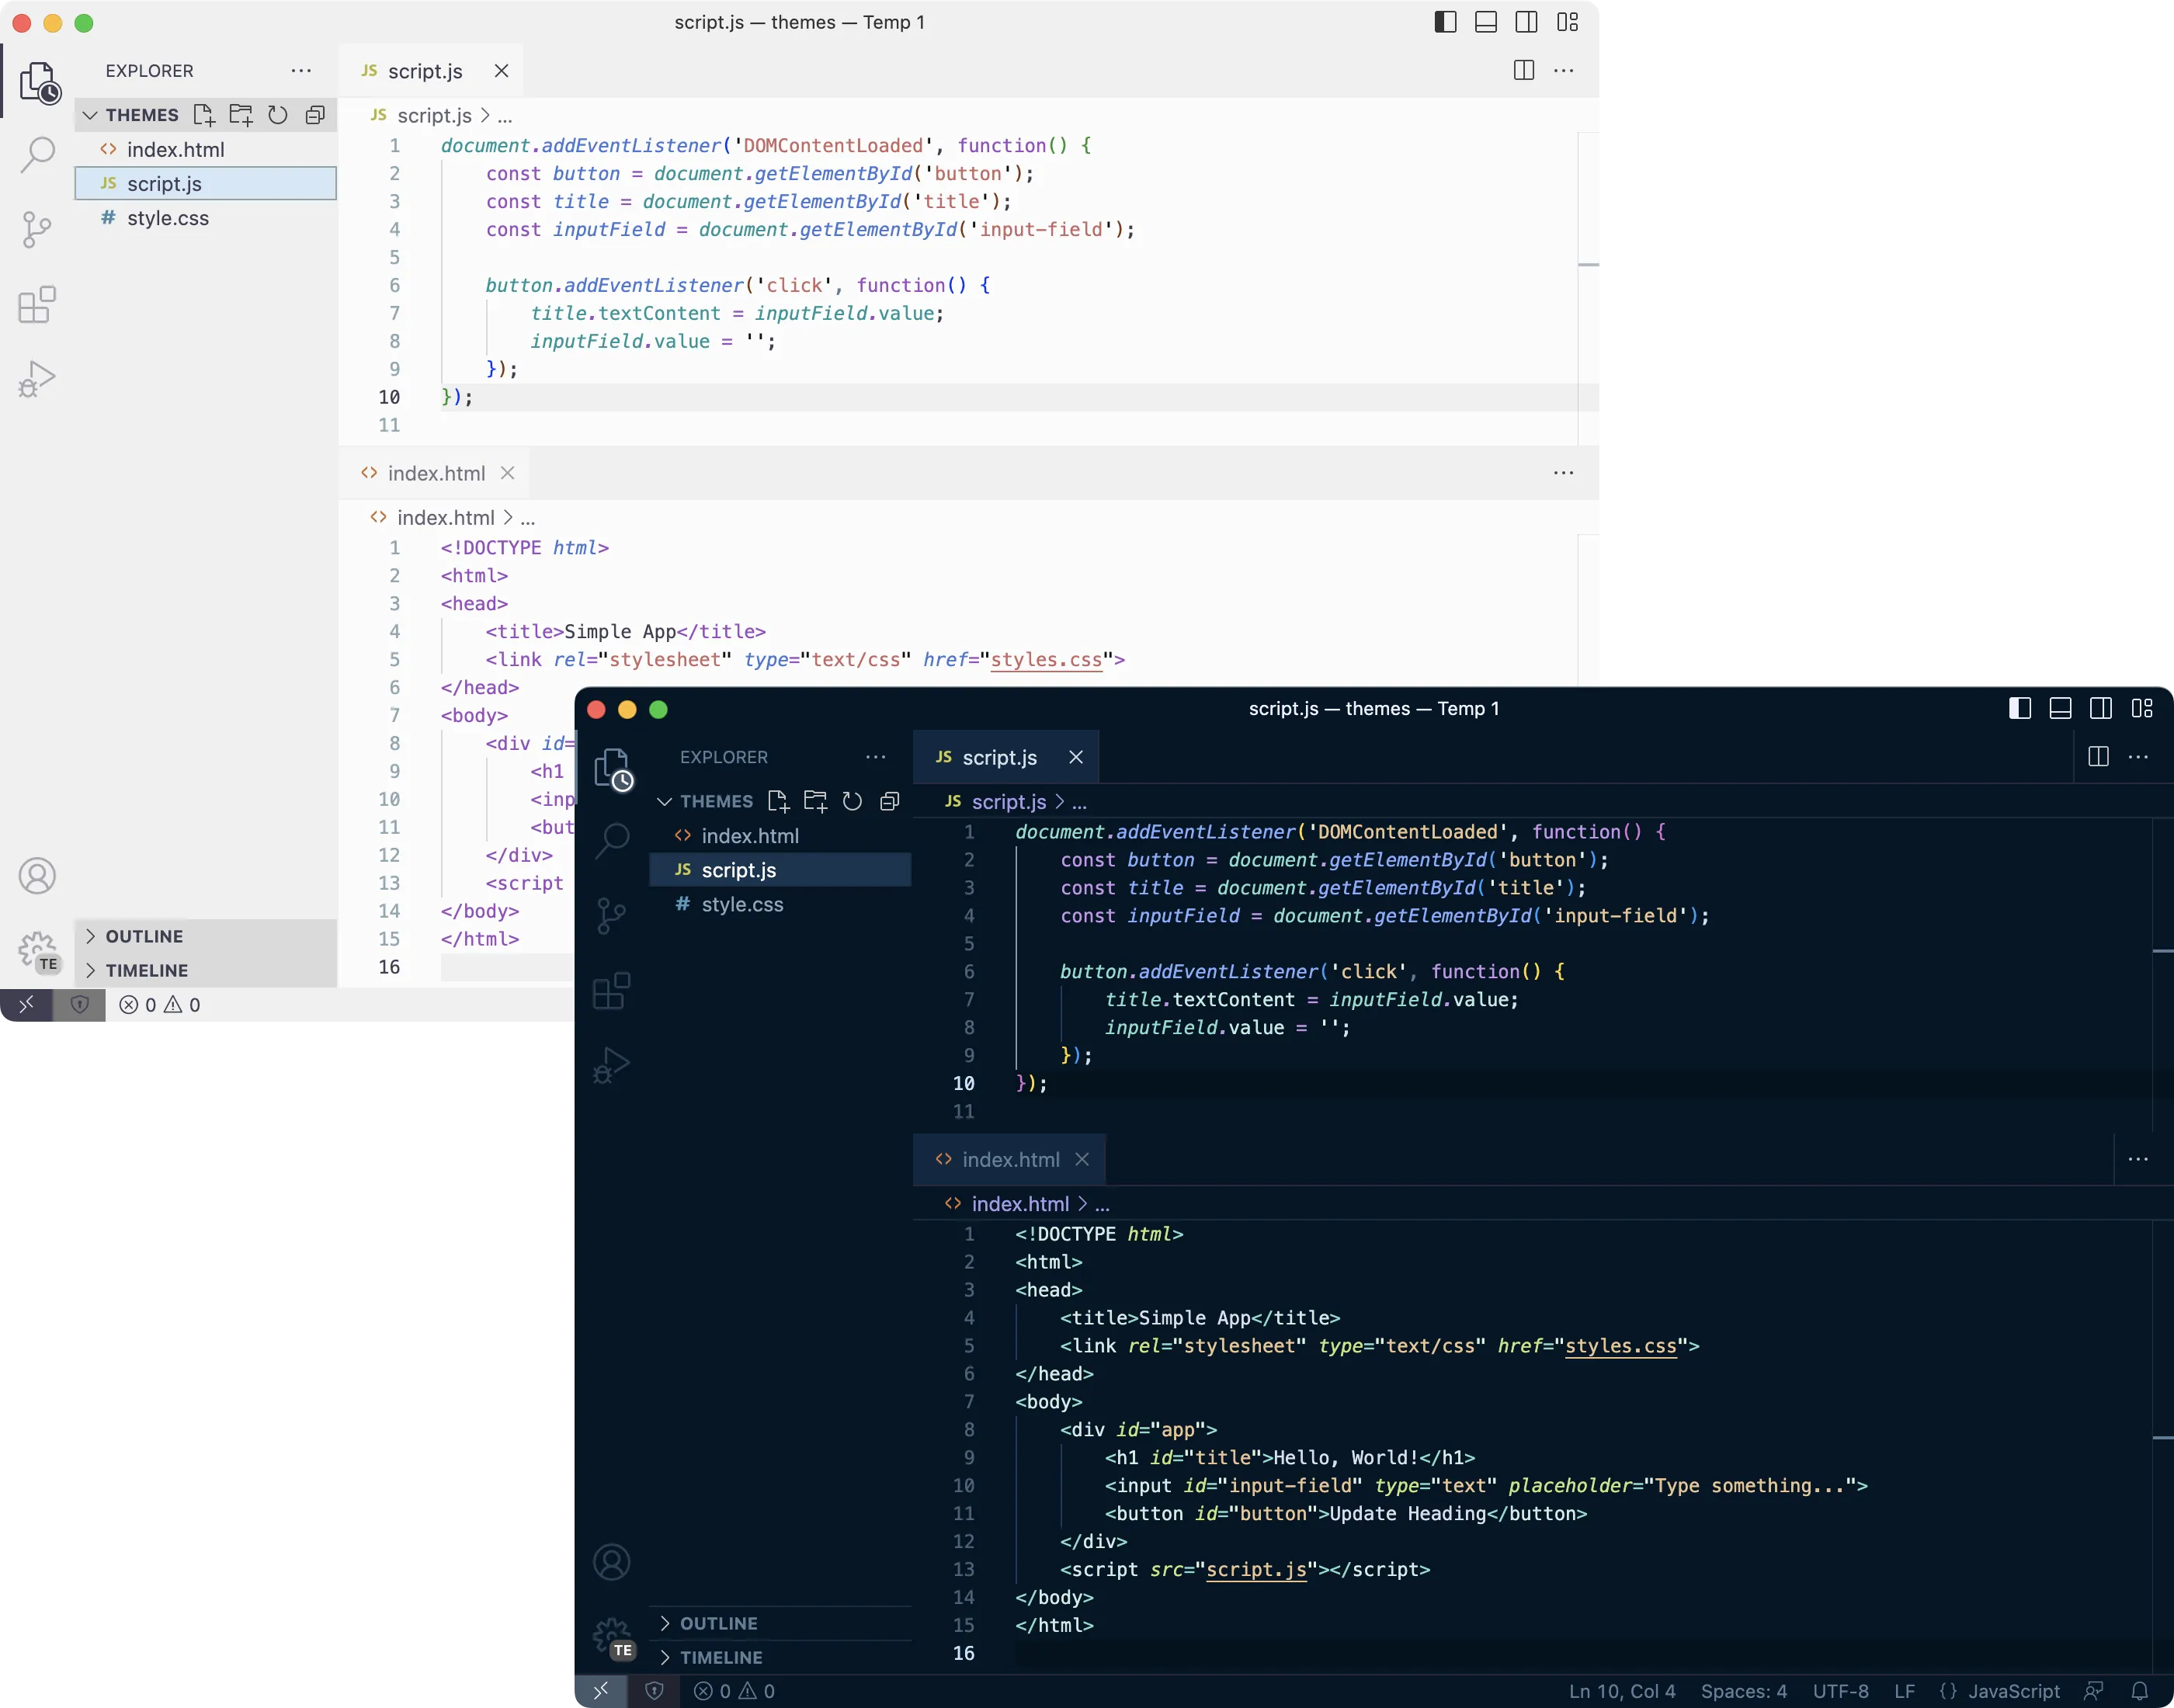The height and width of the screenshot is (1708, 2174).
Task: Expand TIMELINE section in light window
Action: [x=146, y=970]
